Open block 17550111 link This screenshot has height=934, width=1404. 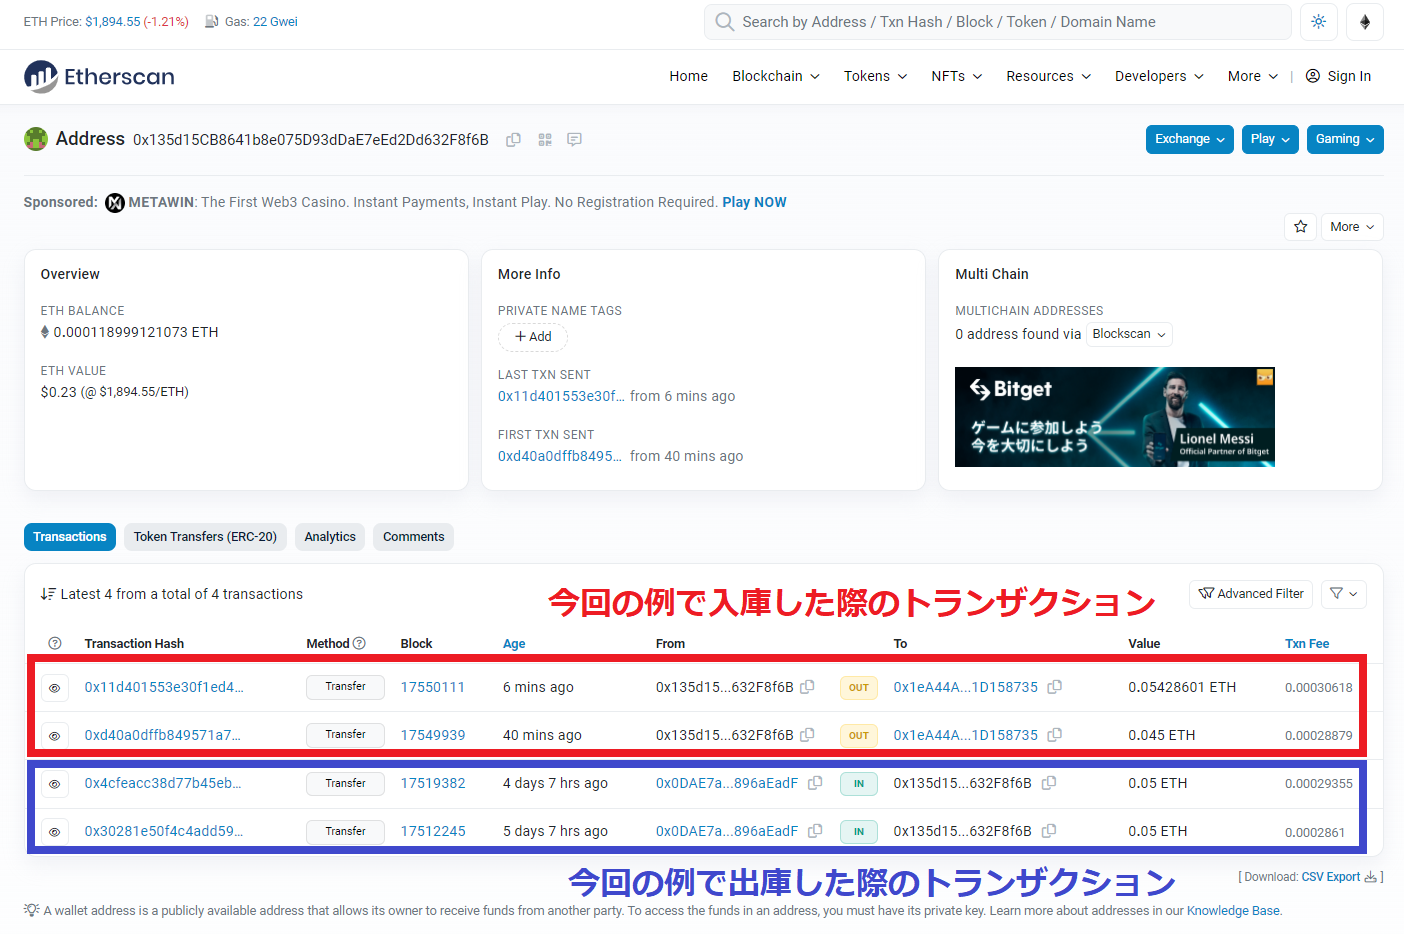coord(433,687)
